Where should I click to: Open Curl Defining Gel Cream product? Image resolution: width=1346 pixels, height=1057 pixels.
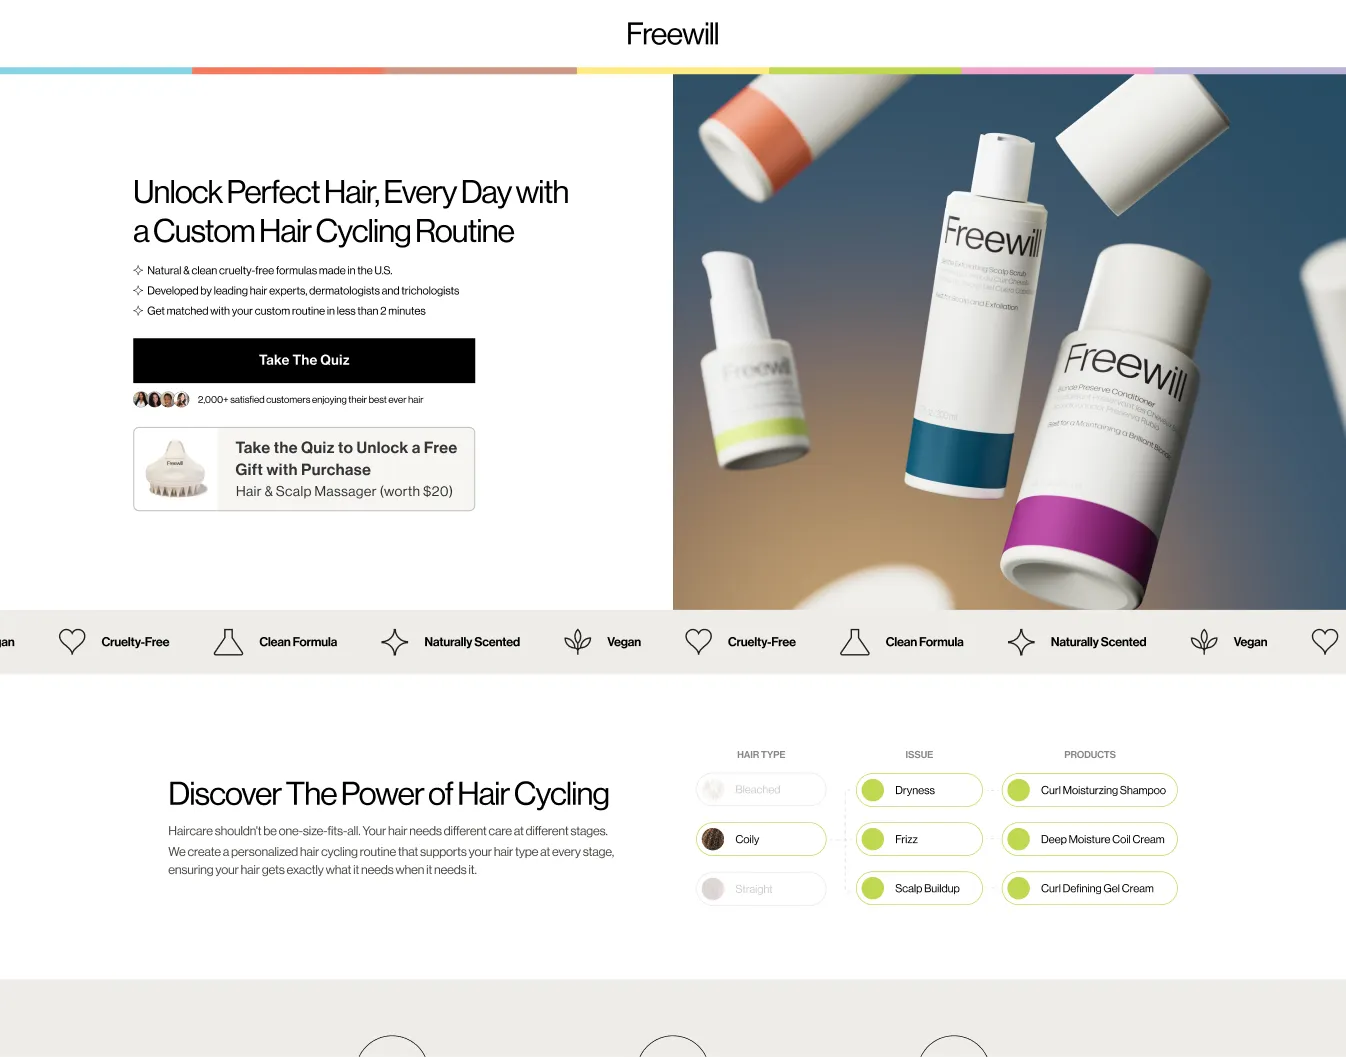pos(1089,888)
